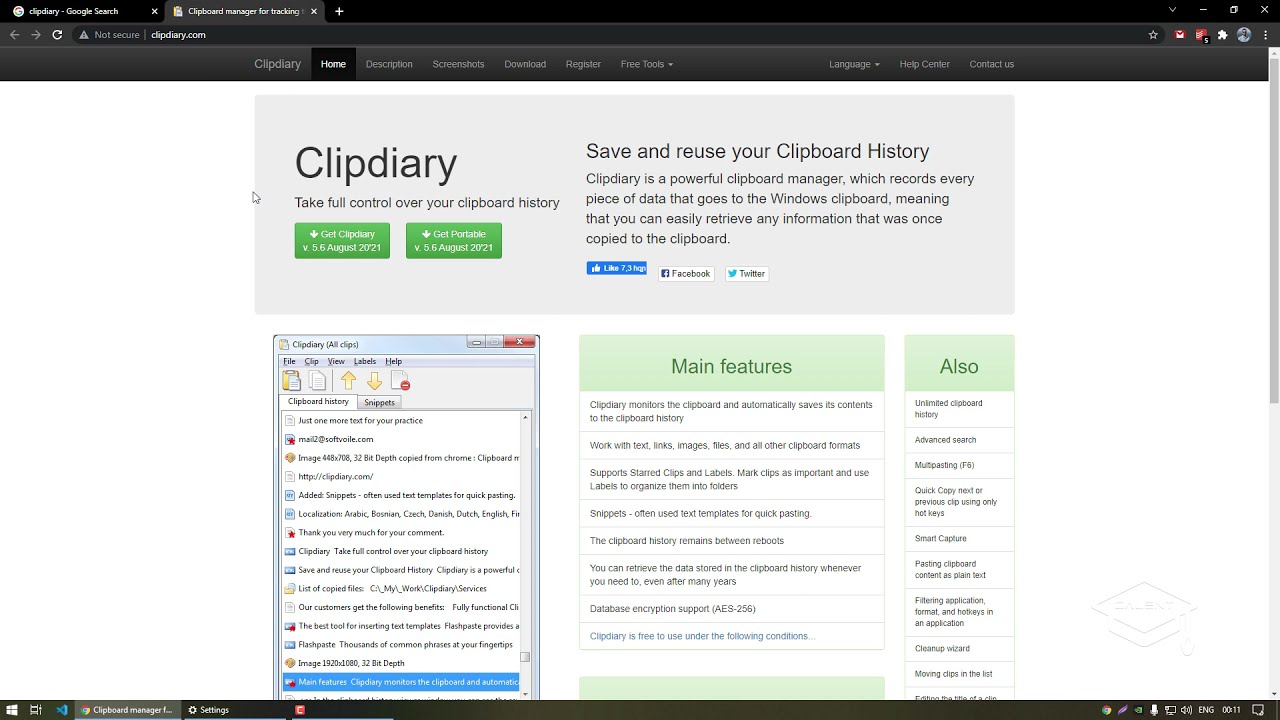
Task: Expand the Free Tools dropdown
Action: click(646, 64)
